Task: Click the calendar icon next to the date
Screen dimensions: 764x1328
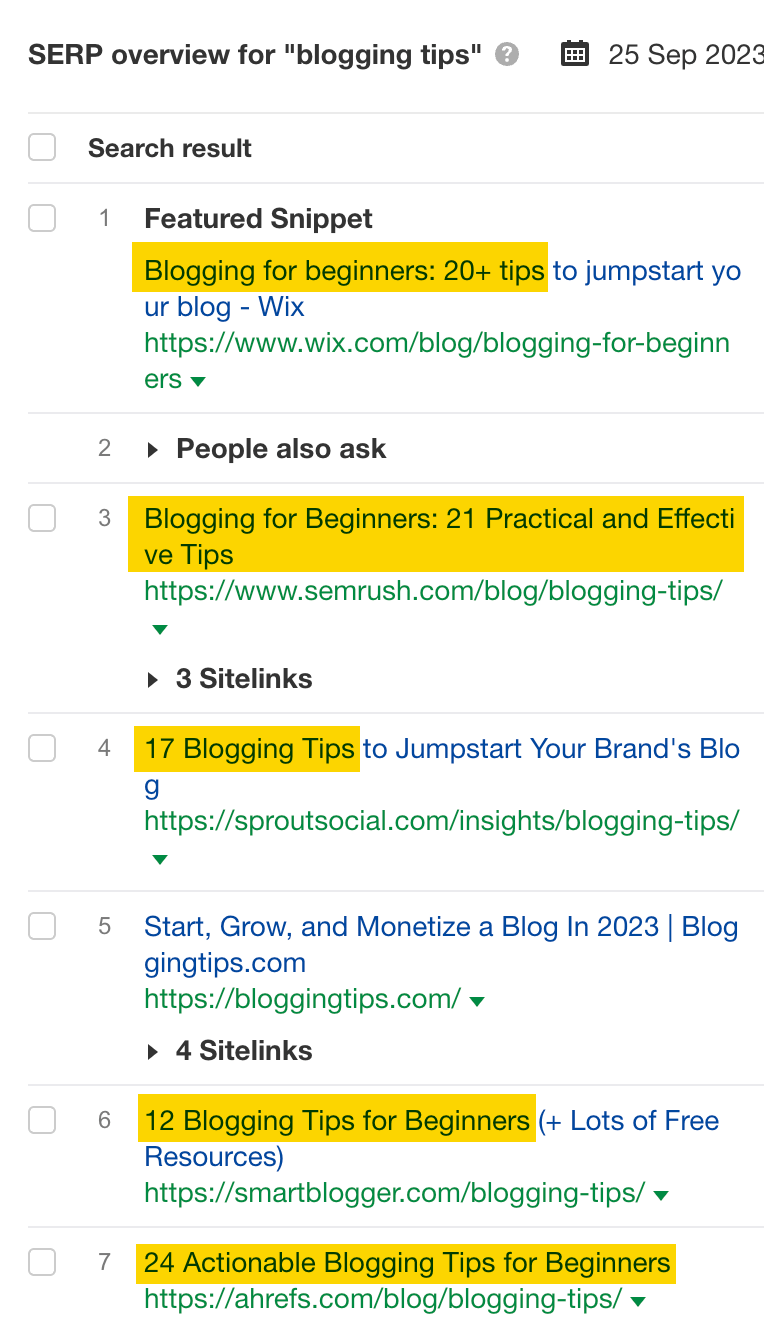Action: [575, 54]
